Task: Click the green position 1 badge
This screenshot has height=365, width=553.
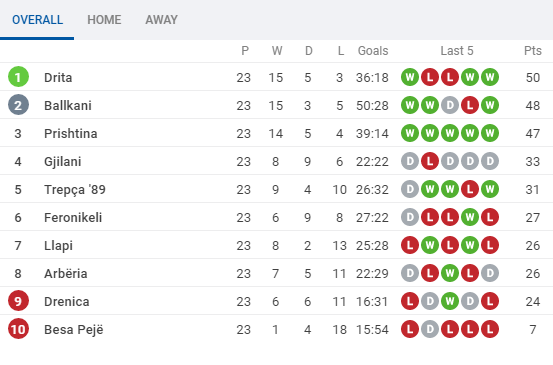Action: [18, 77]
